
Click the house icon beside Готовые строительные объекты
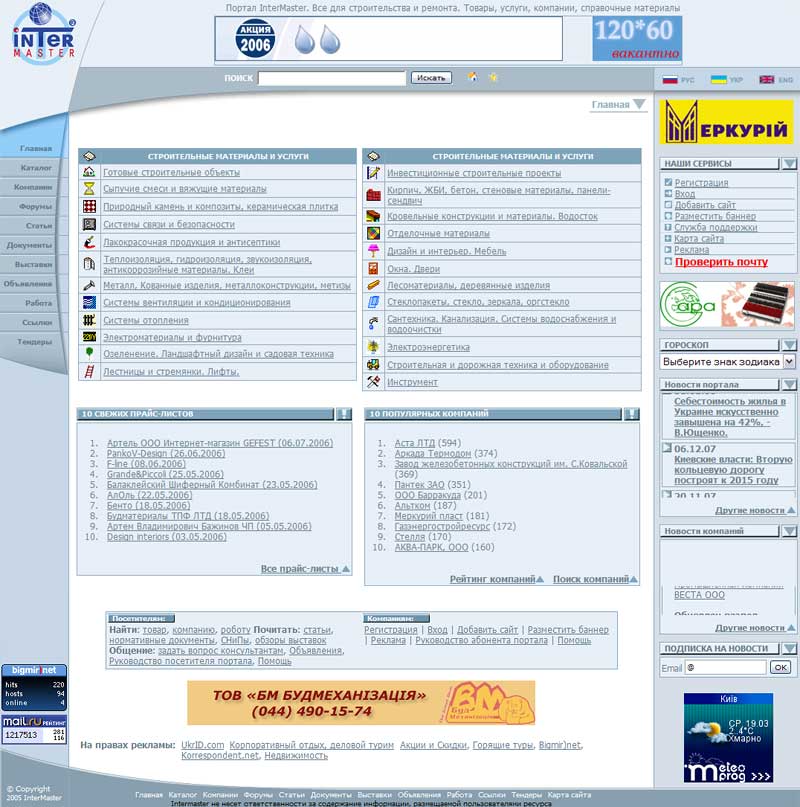pos(89,172)
